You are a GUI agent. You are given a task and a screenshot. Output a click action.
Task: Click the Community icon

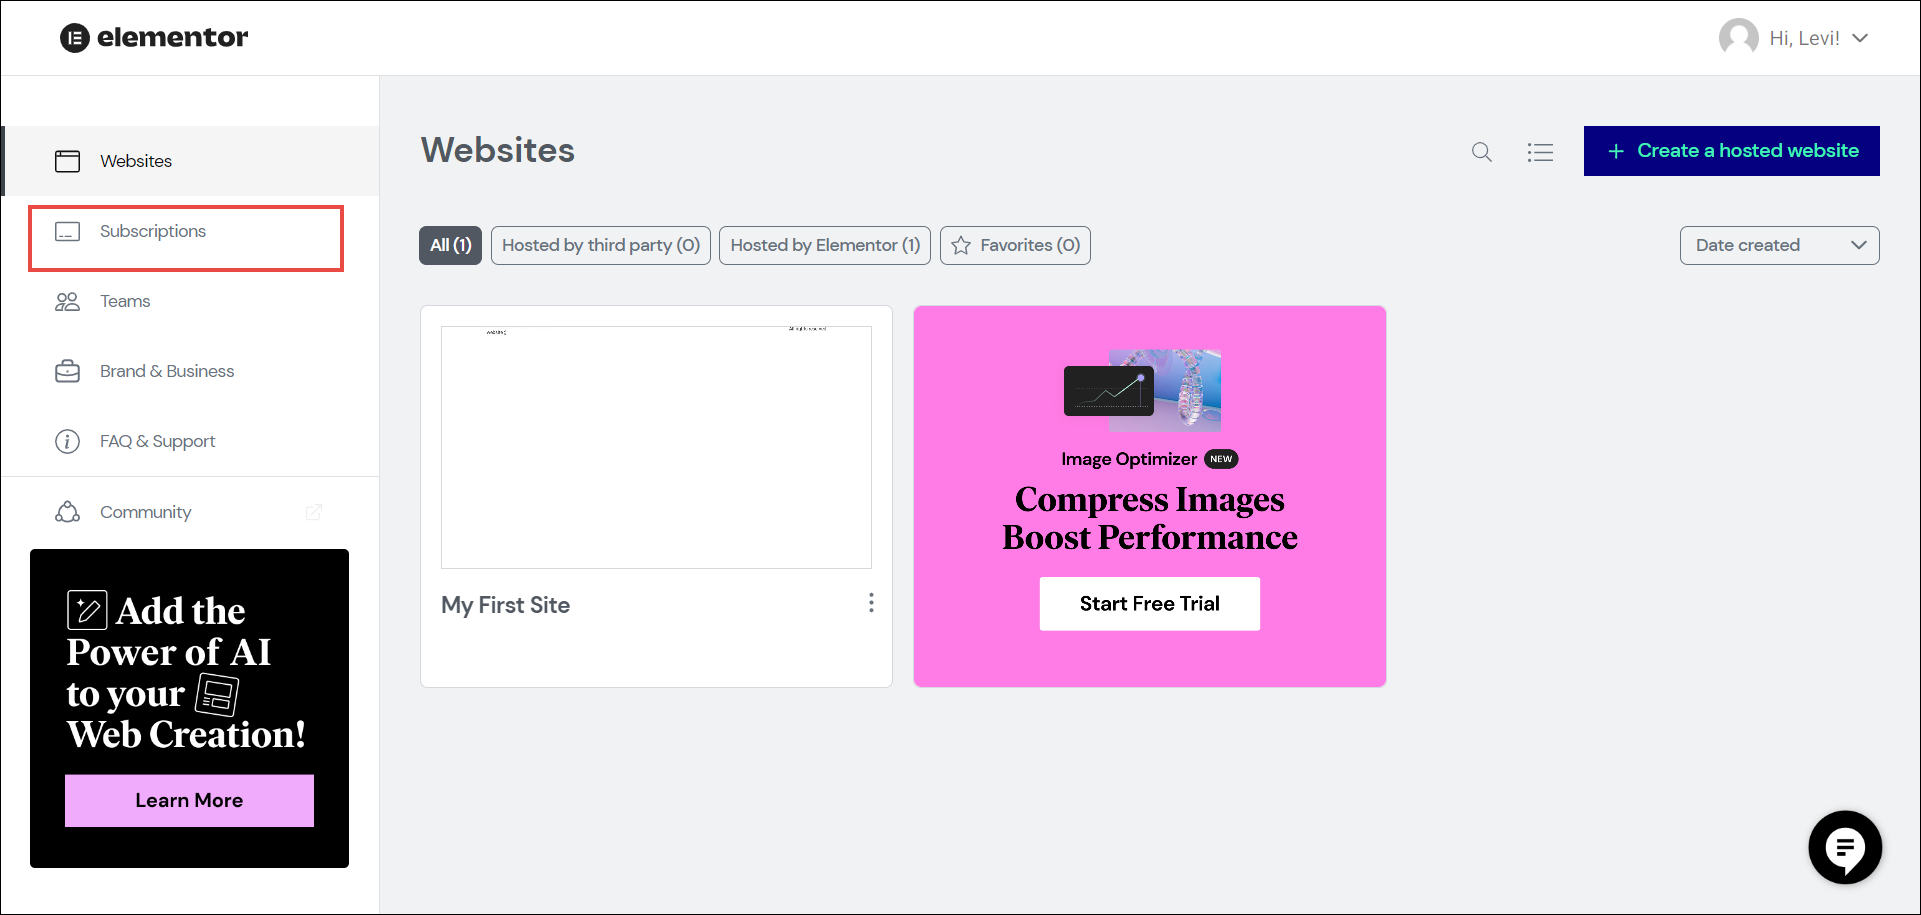(x=68, y=512)
